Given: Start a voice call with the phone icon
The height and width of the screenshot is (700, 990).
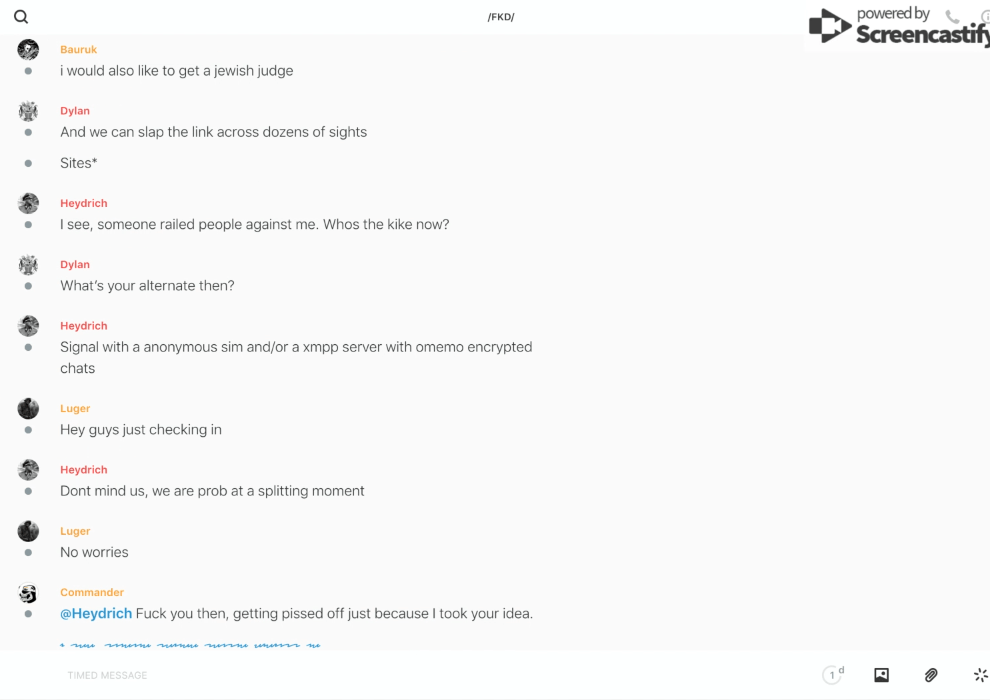Looking at the screenshot, I should (x=952, y=17).
